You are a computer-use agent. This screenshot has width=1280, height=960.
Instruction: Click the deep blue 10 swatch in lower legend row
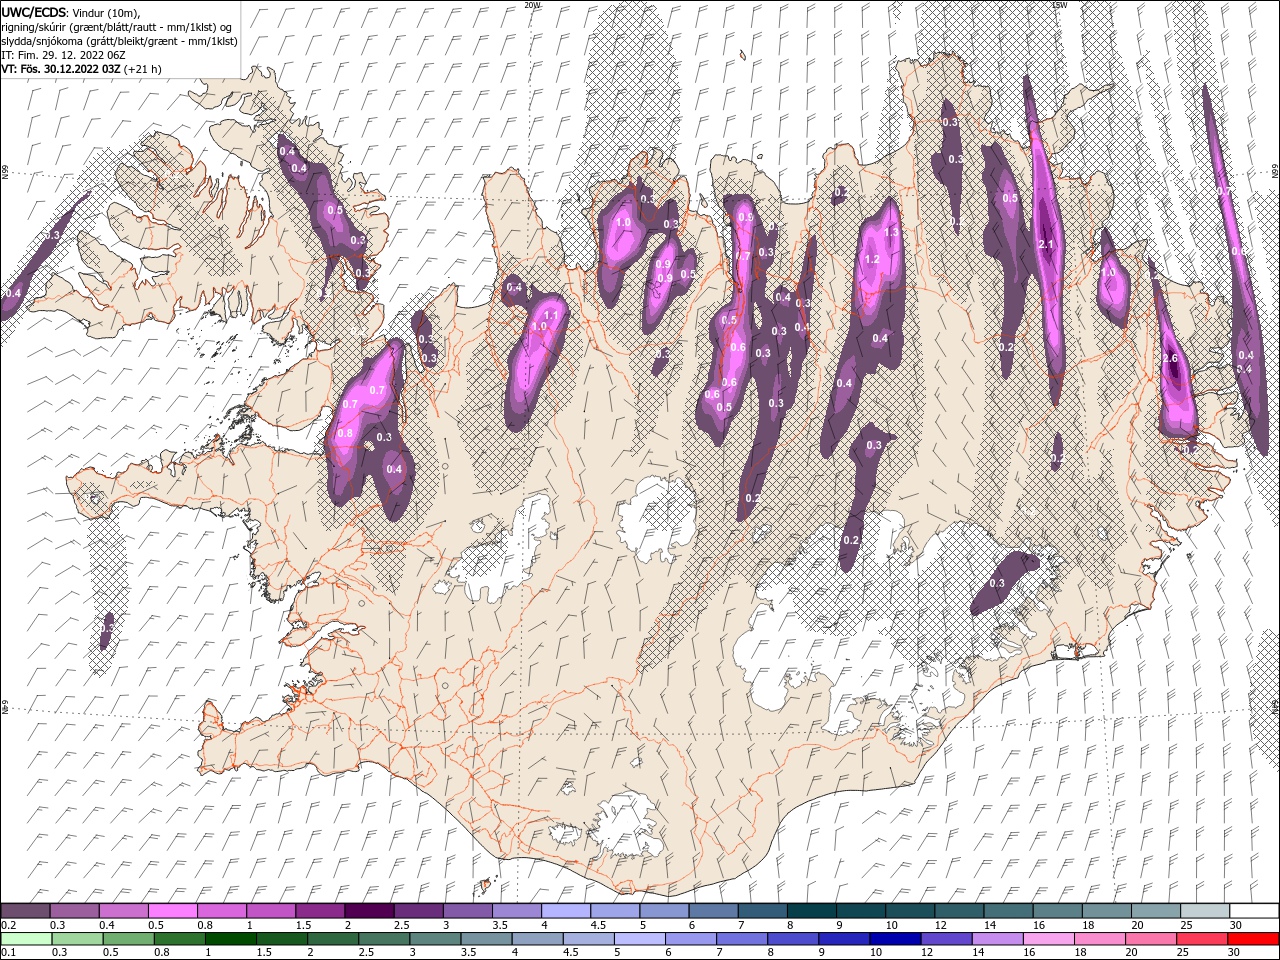[x=895, y=938]
